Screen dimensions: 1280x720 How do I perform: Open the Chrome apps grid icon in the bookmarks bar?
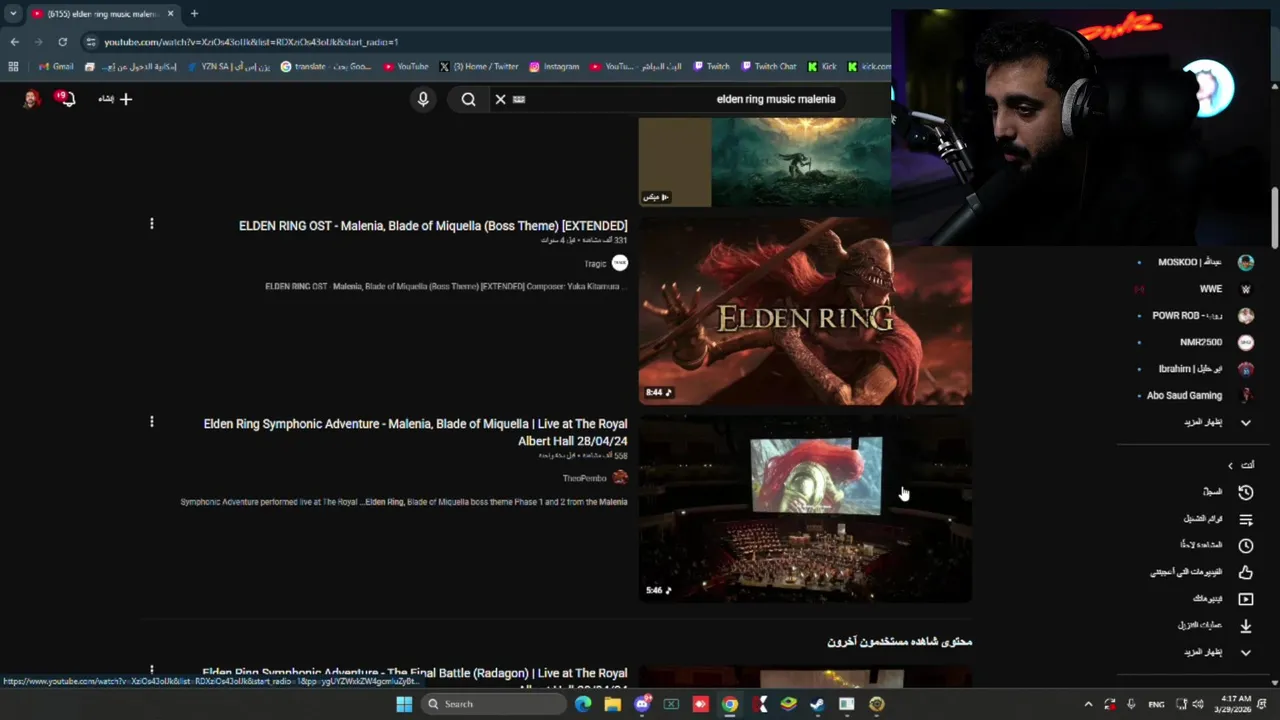coord(13,67)
